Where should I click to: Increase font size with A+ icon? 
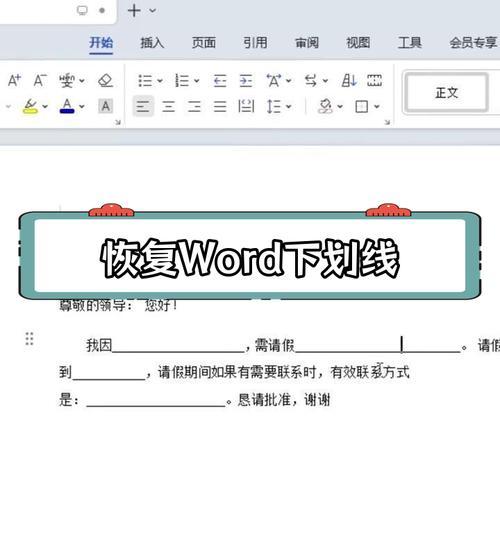pos(14,81)
